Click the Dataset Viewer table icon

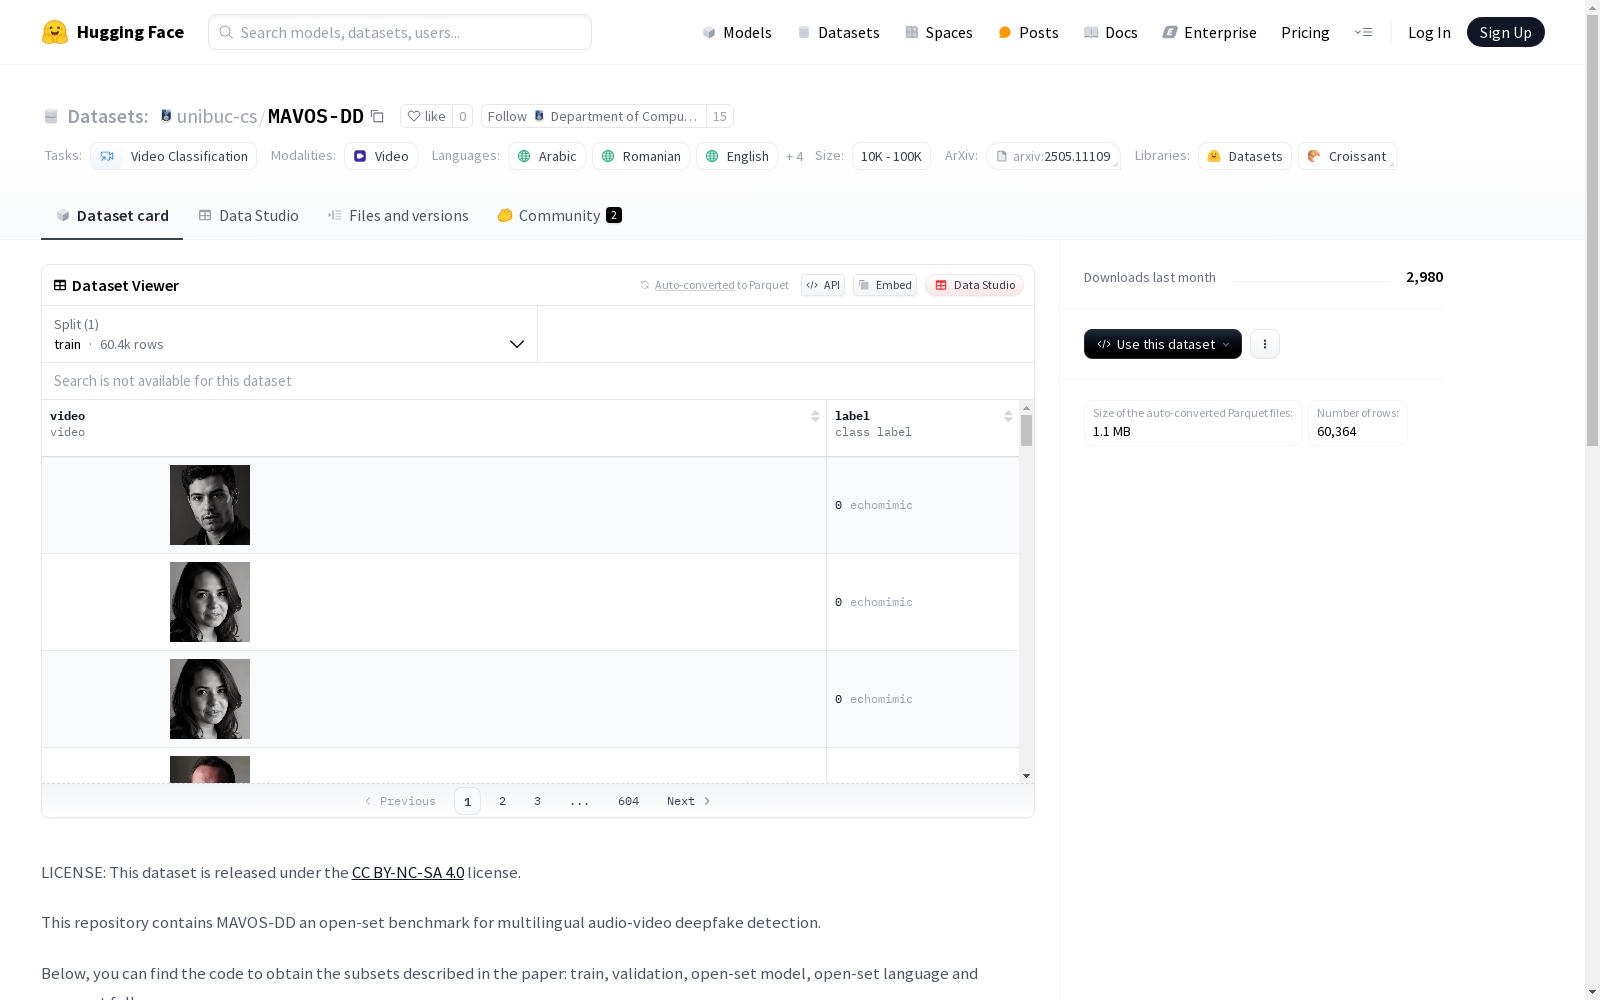[60, 285]
